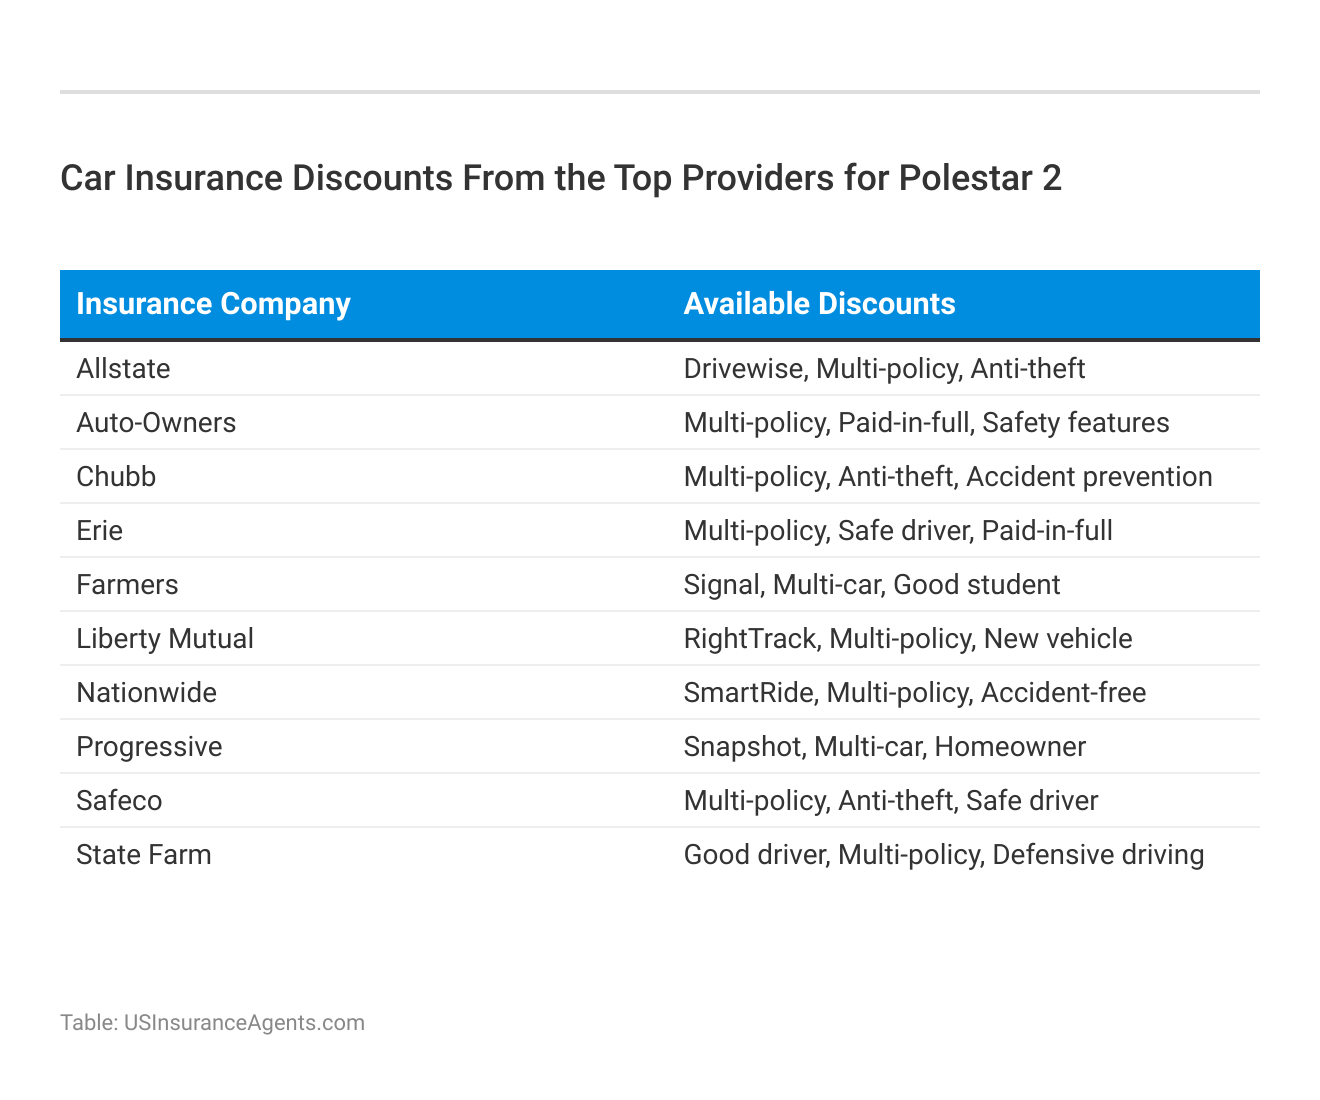Click the Auto-Owners company cell
Image resolution: width=1320 pixels, height=1100 pixels.
pos(156,423)
